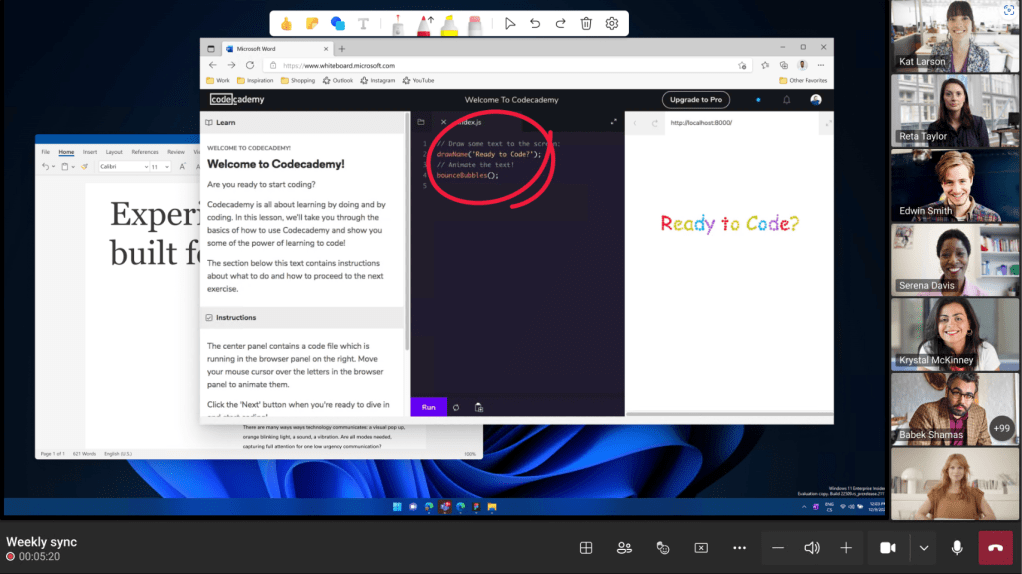The image size is (1022, 574).
Task: Select the Microsoft Word browser tab
Action: point(265,48)
